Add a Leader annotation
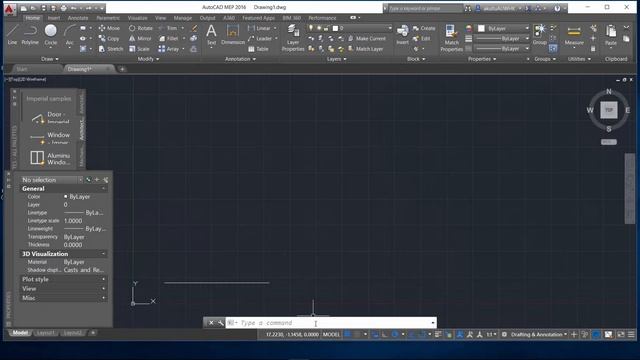 click(x=260, y=38)
